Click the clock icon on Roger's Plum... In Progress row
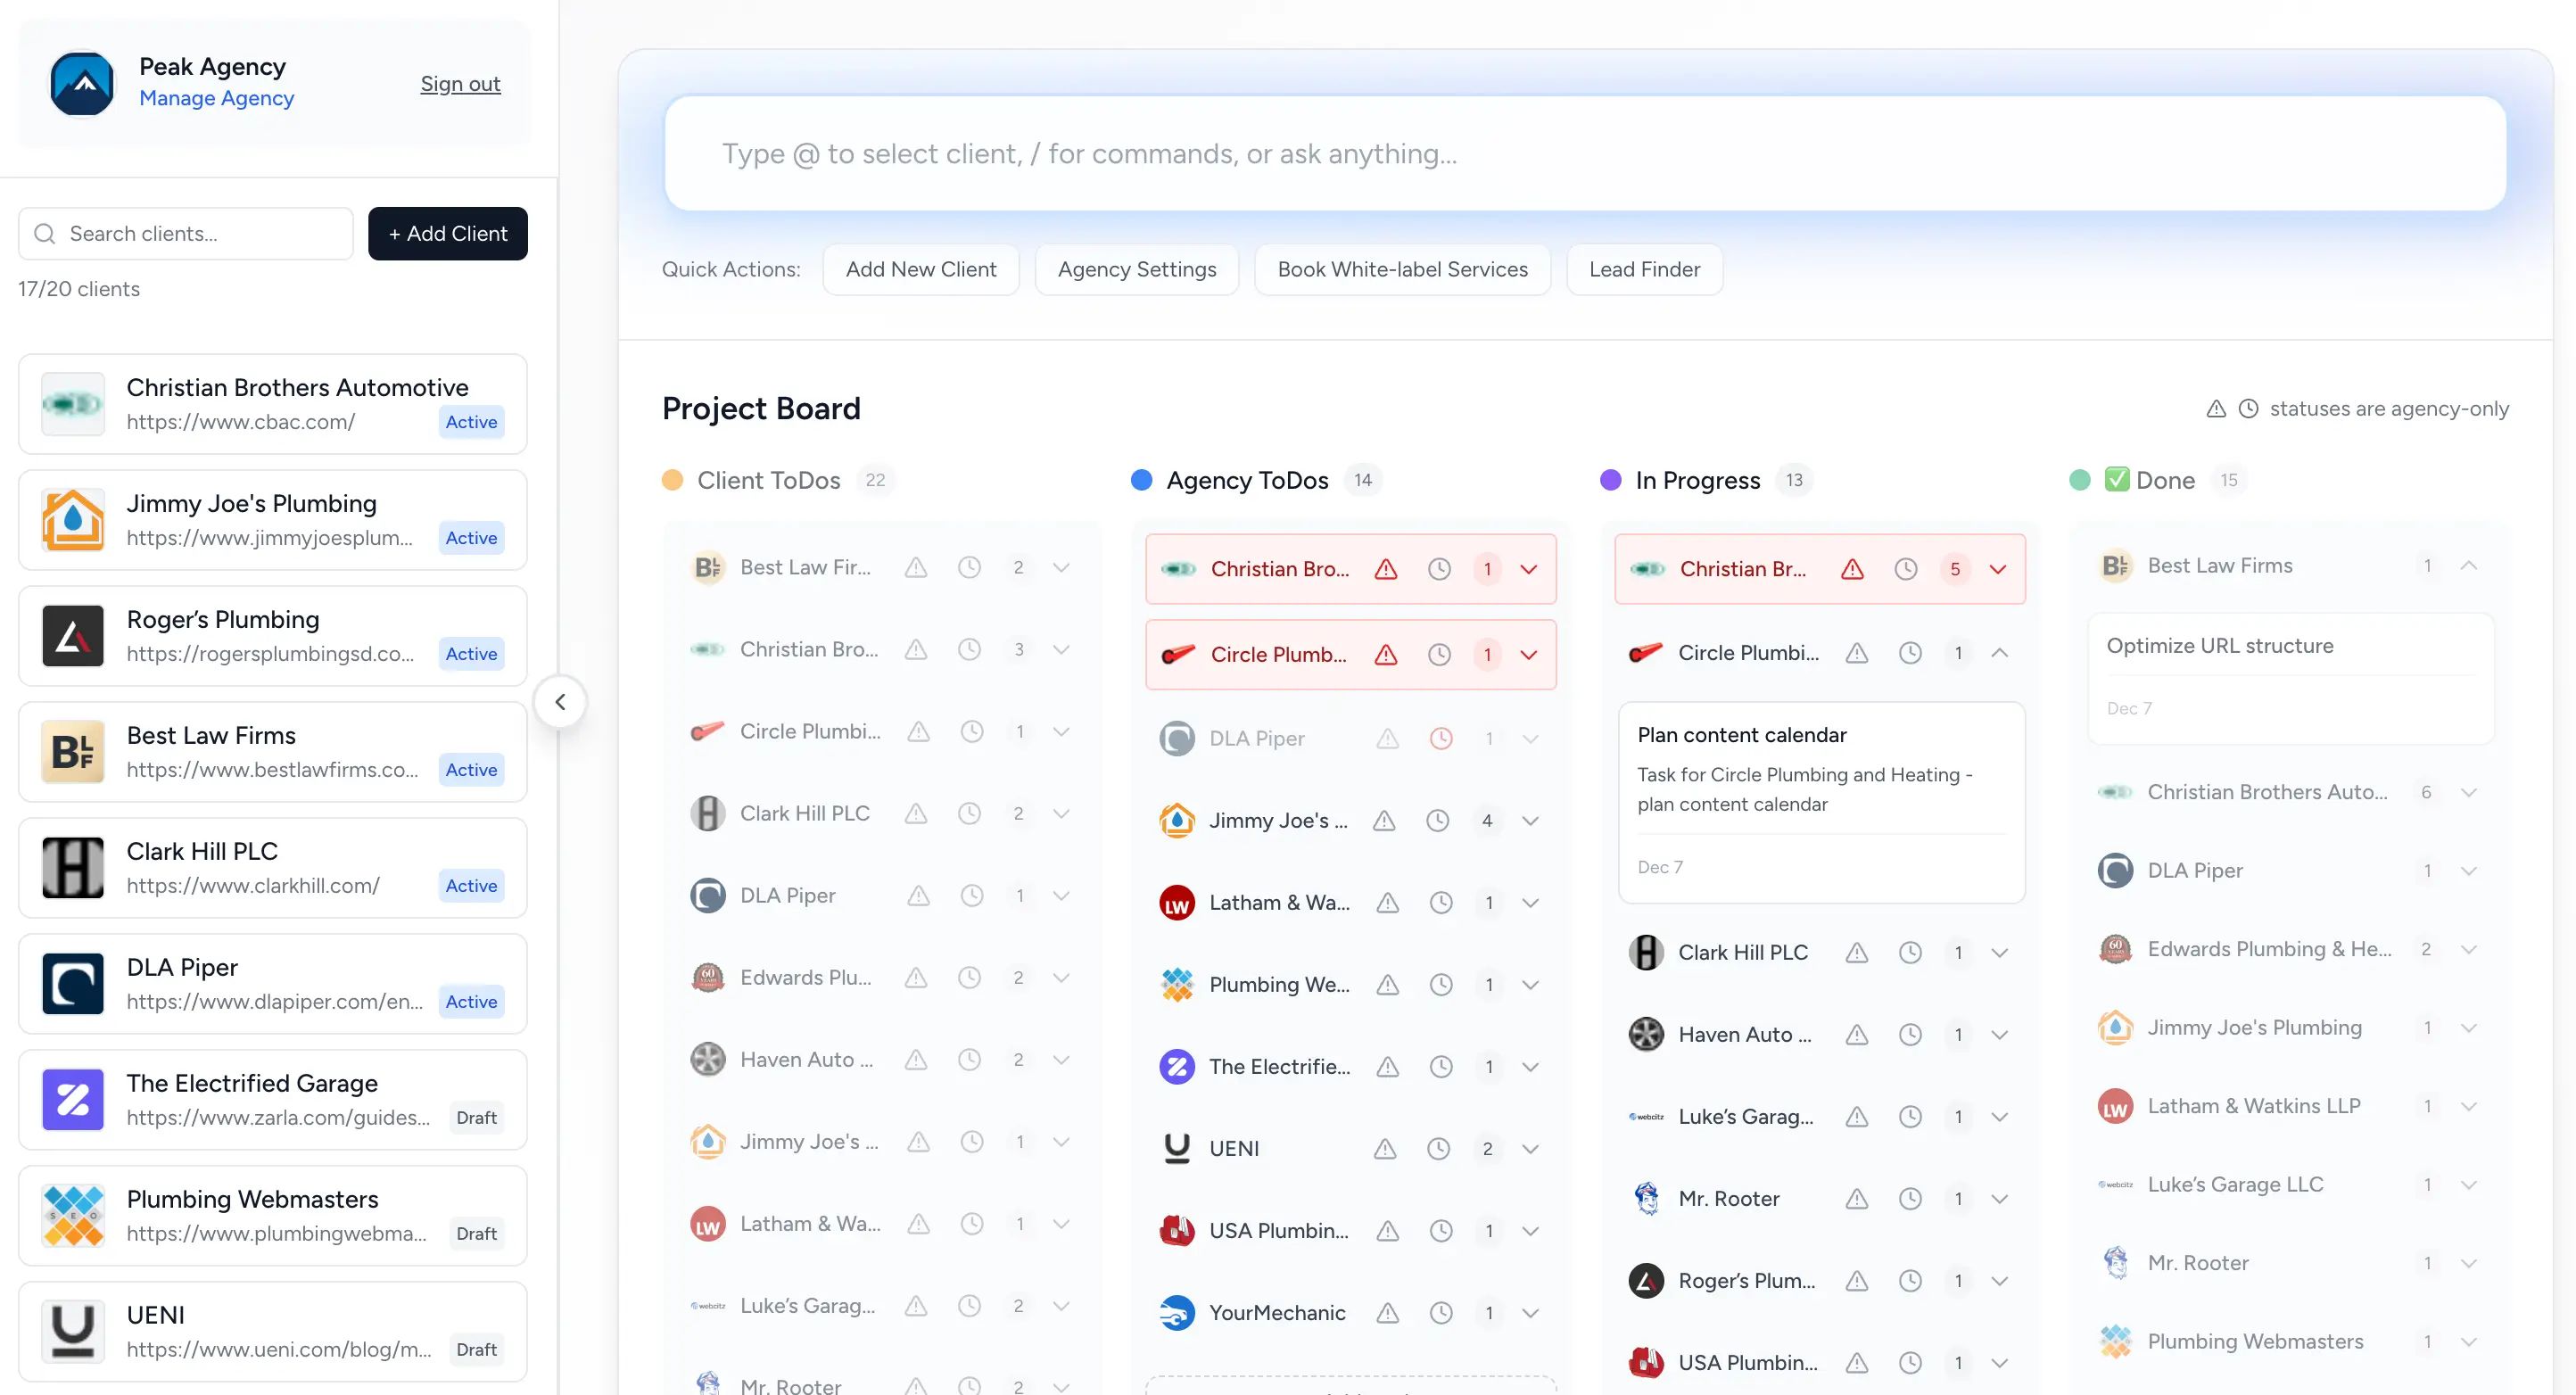Viewport: 2576px width, 1395px height. [x=1910, y=1281]
